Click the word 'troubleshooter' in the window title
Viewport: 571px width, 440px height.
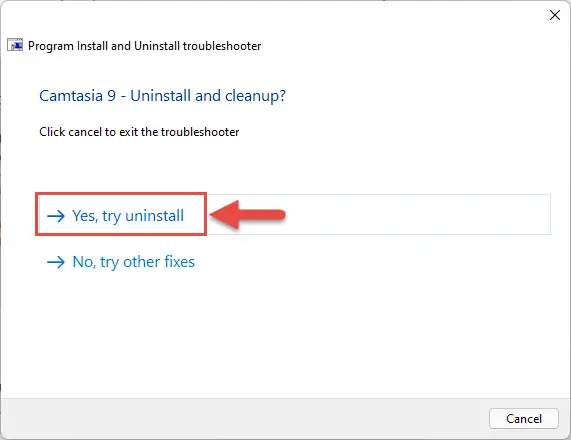222,46
